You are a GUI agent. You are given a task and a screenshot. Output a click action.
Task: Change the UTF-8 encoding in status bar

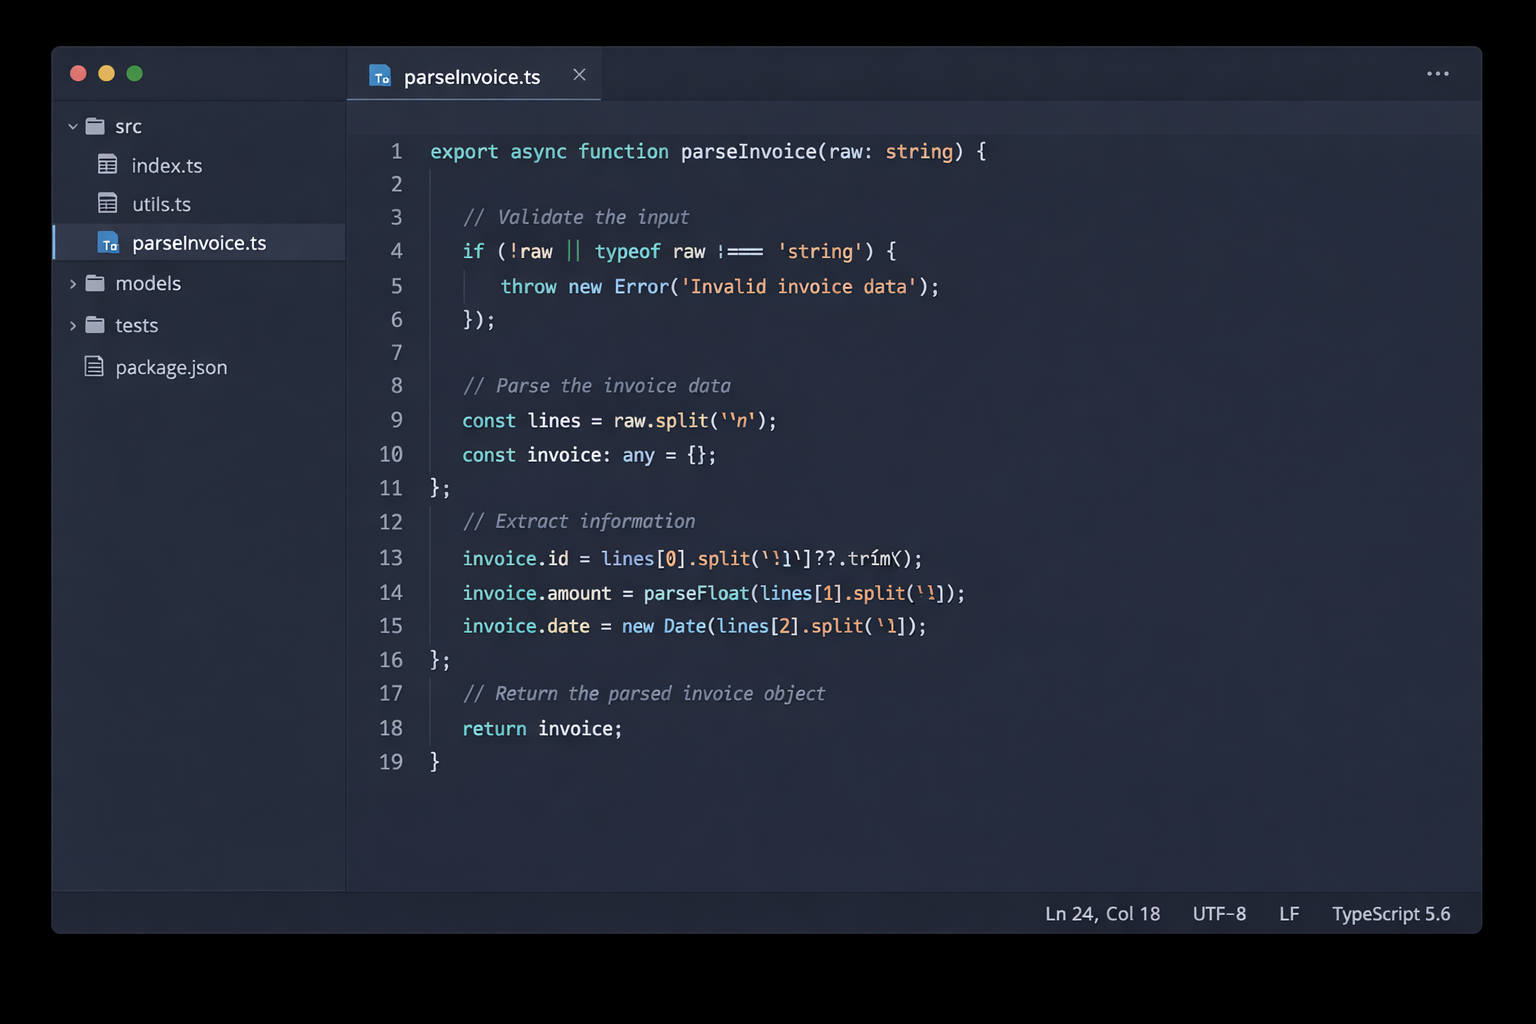(x=1219, y=914)
